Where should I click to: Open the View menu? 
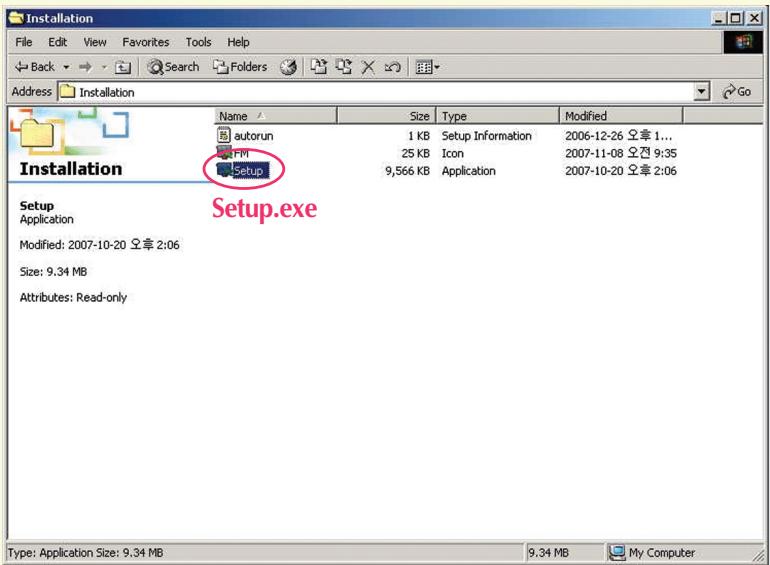[95, 42]
